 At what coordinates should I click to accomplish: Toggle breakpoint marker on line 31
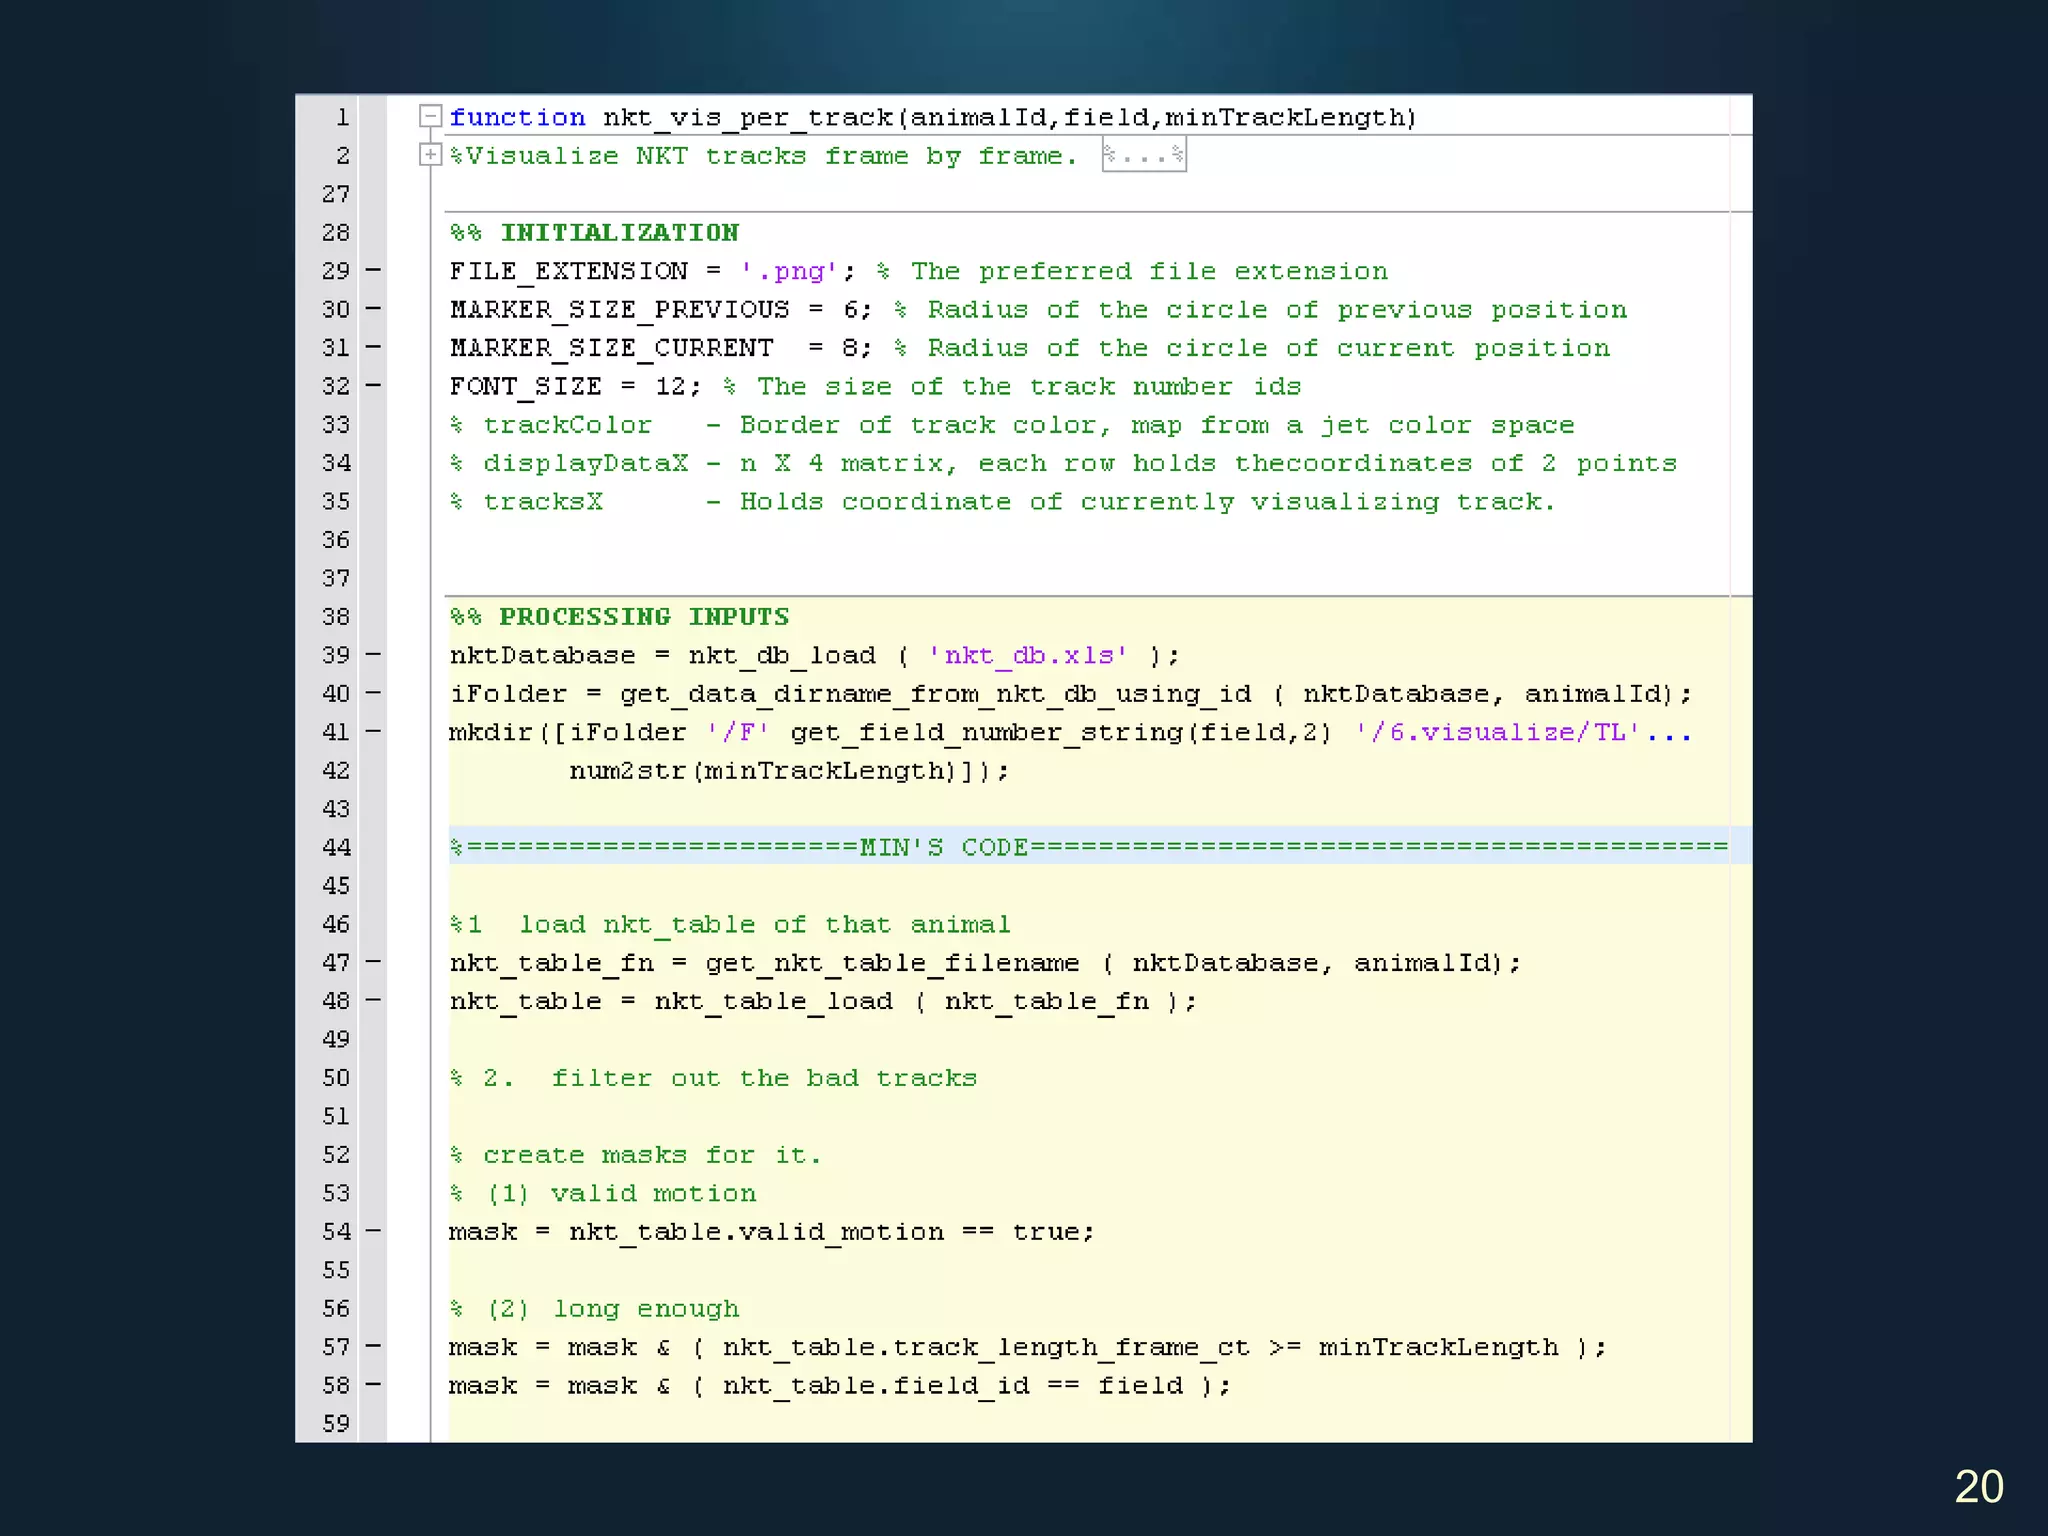tap(373, 347)
